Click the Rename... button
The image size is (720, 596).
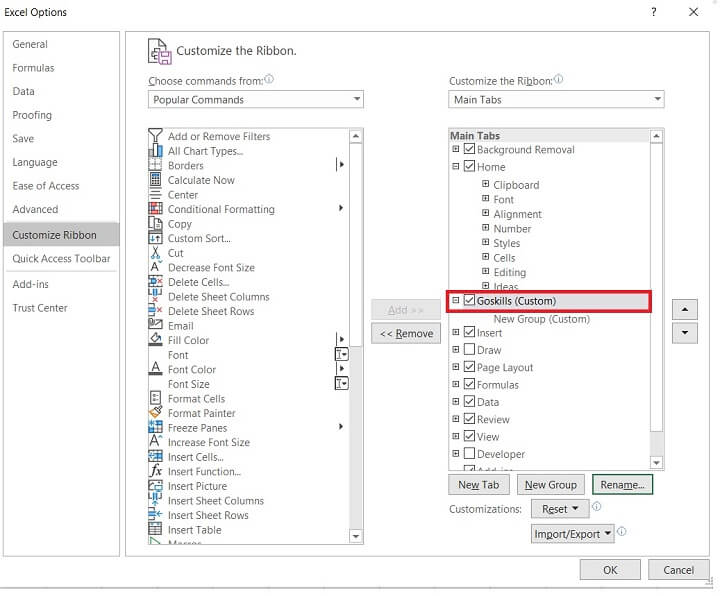click(622, 485)
